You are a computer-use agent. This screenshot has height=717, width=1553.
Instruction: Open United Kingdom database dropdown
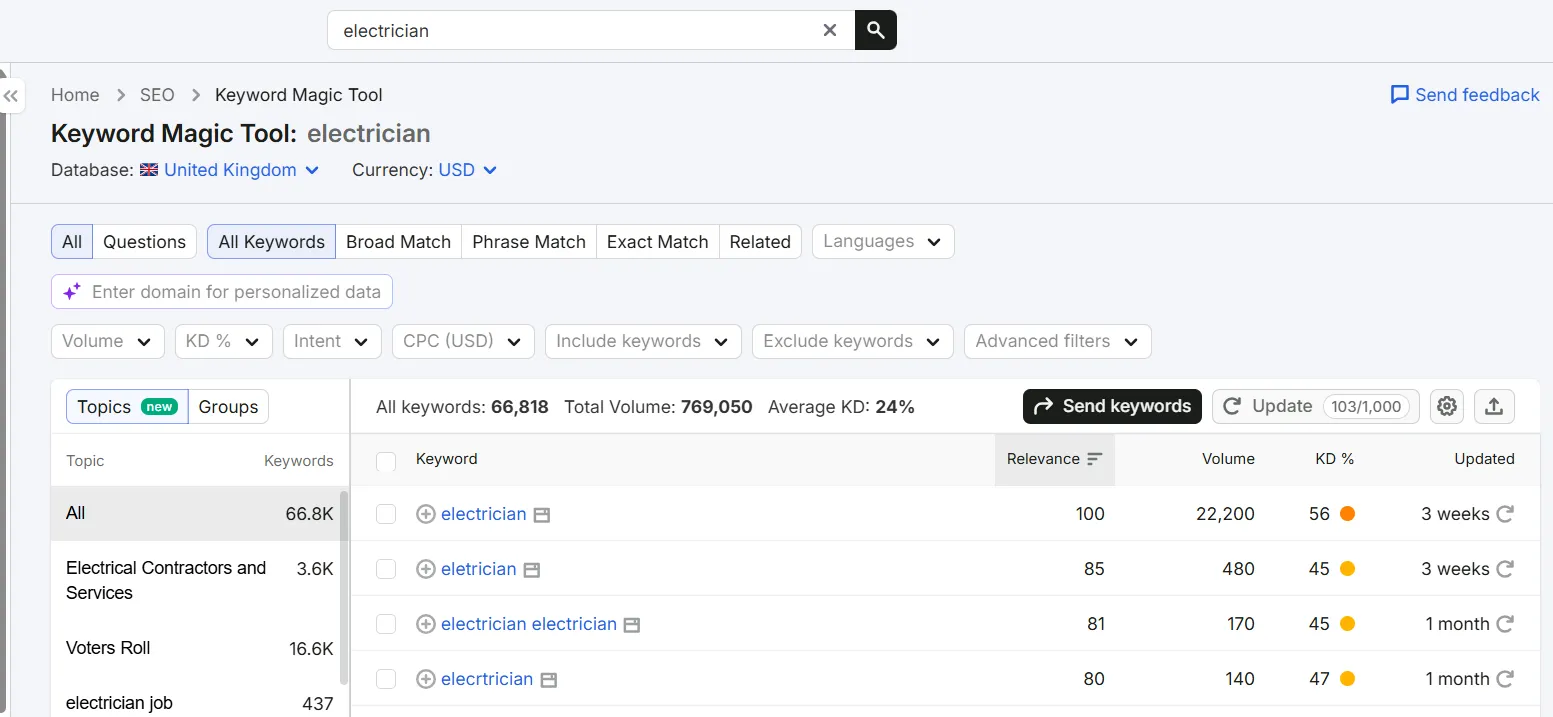coord(241,170)
